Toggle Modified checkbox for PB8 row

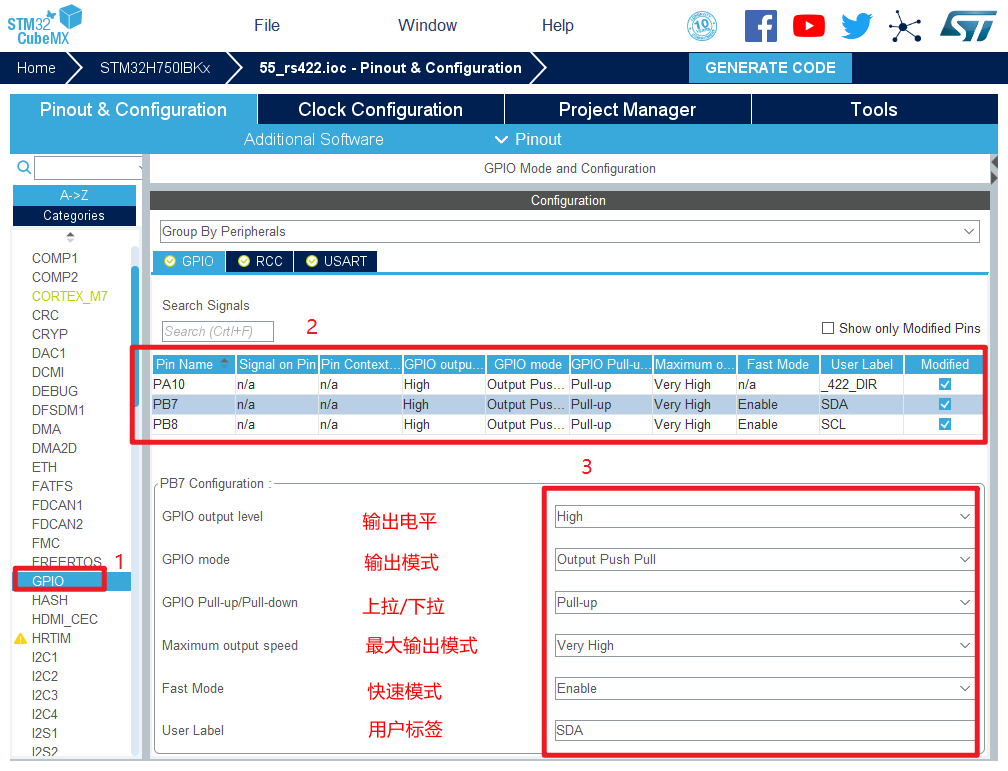pyautogui.click(x=944, y=424)
